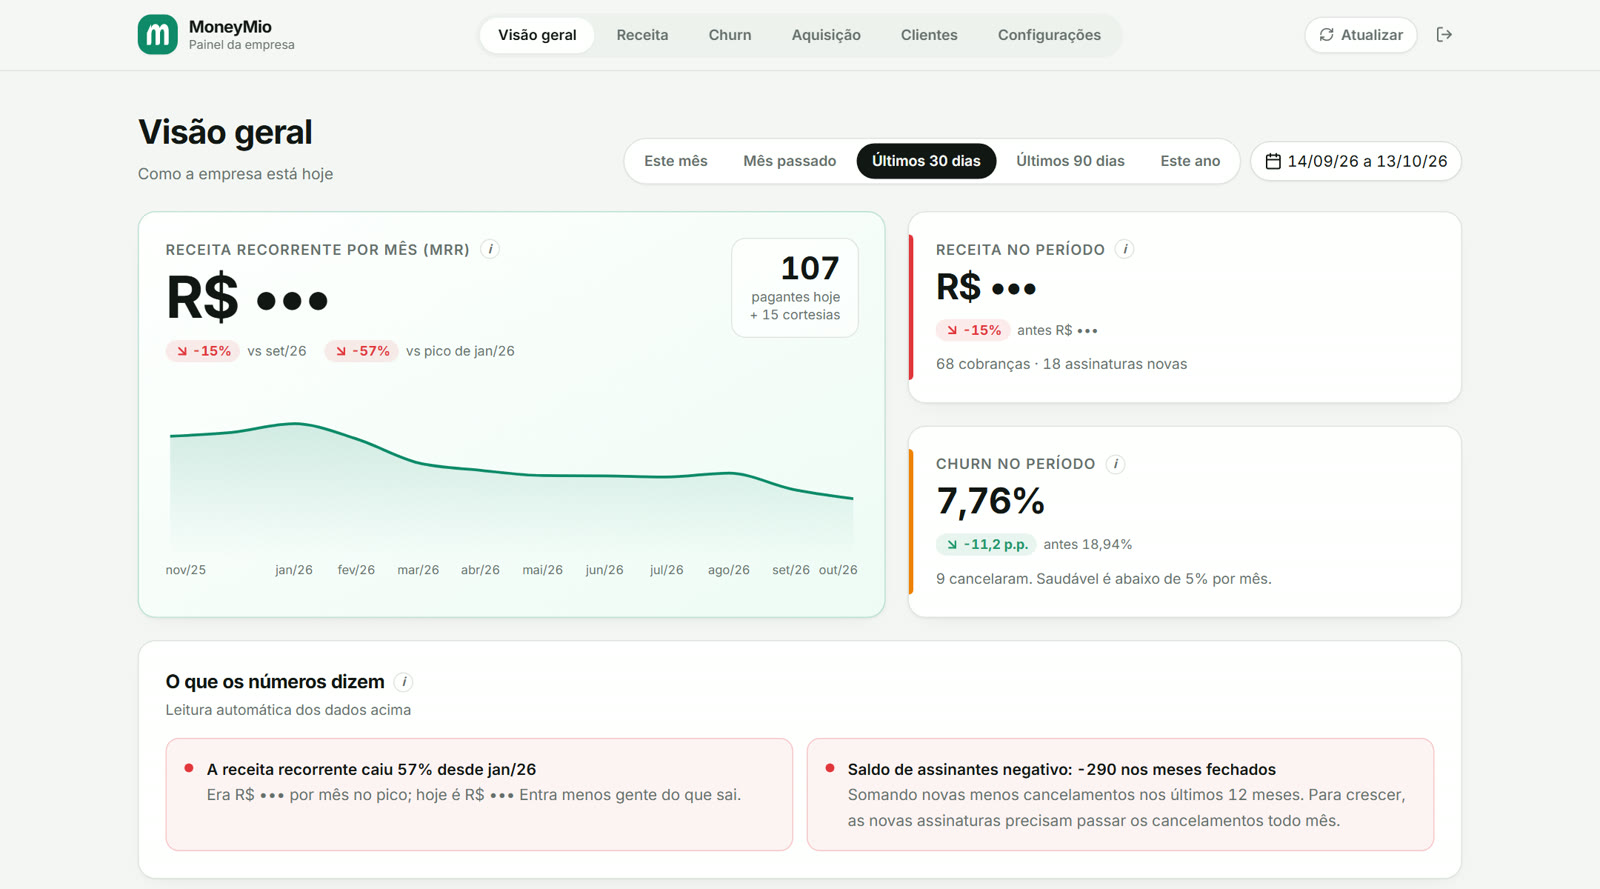Click the -57% vs pico de jan/26 badge
1600x889 pixels.
tap(362, 351)
